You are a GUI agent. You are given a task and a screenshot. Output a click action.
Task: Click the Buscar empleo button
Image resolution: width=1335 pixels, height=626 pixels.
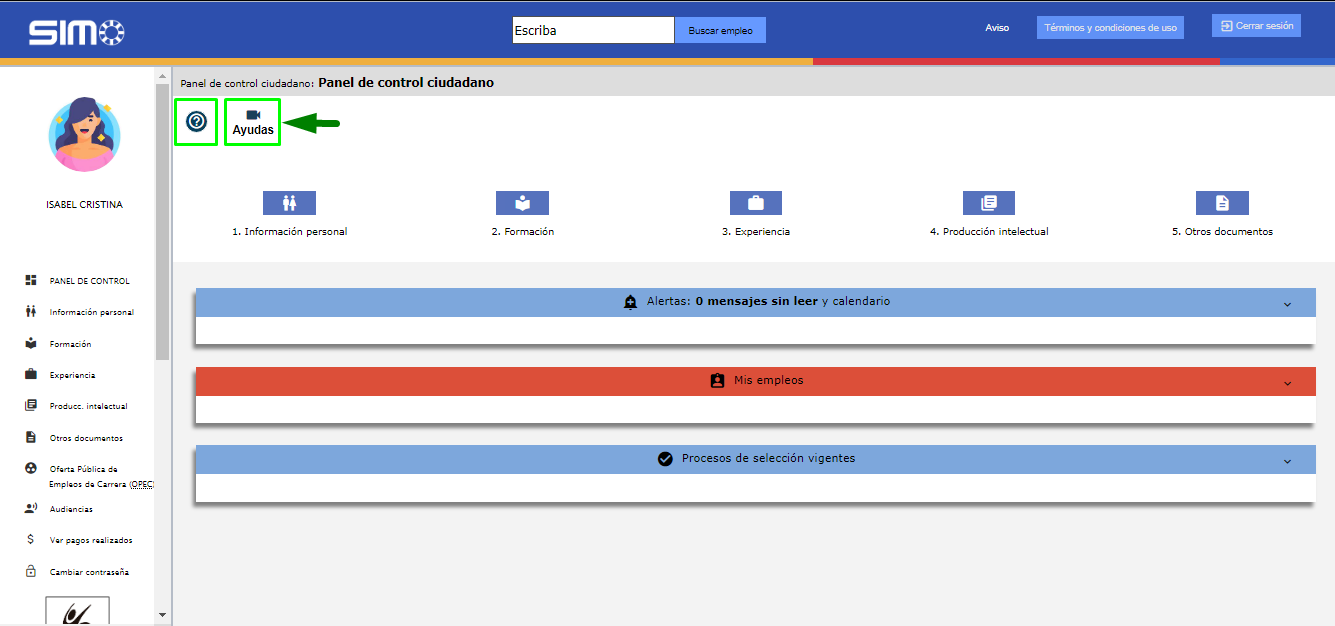pyautogui.click(x=720, y=31)
